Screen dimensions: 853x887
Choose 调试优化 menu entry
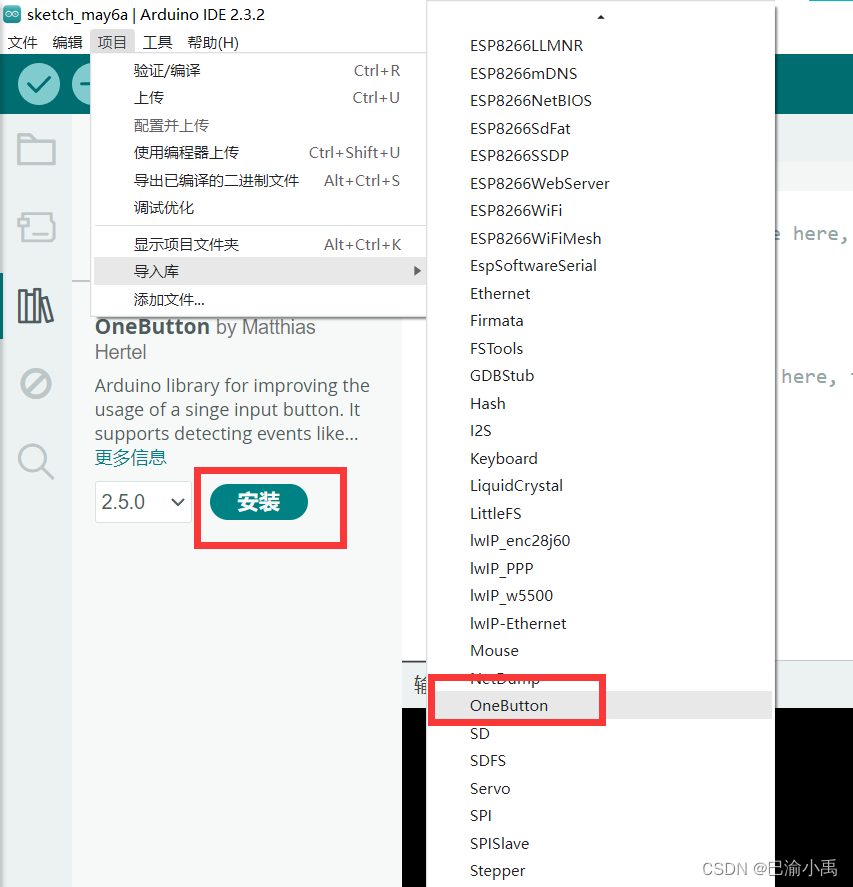click(x=260, y=208)
